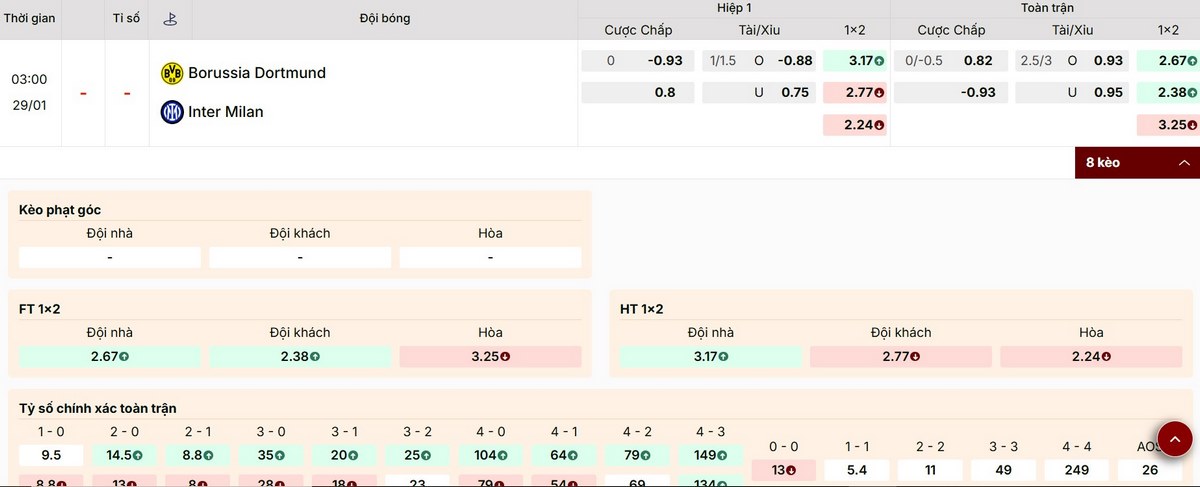Click corner-kick Đội nhà empty odds cell
1200x487 pixels.
[109, 258]
